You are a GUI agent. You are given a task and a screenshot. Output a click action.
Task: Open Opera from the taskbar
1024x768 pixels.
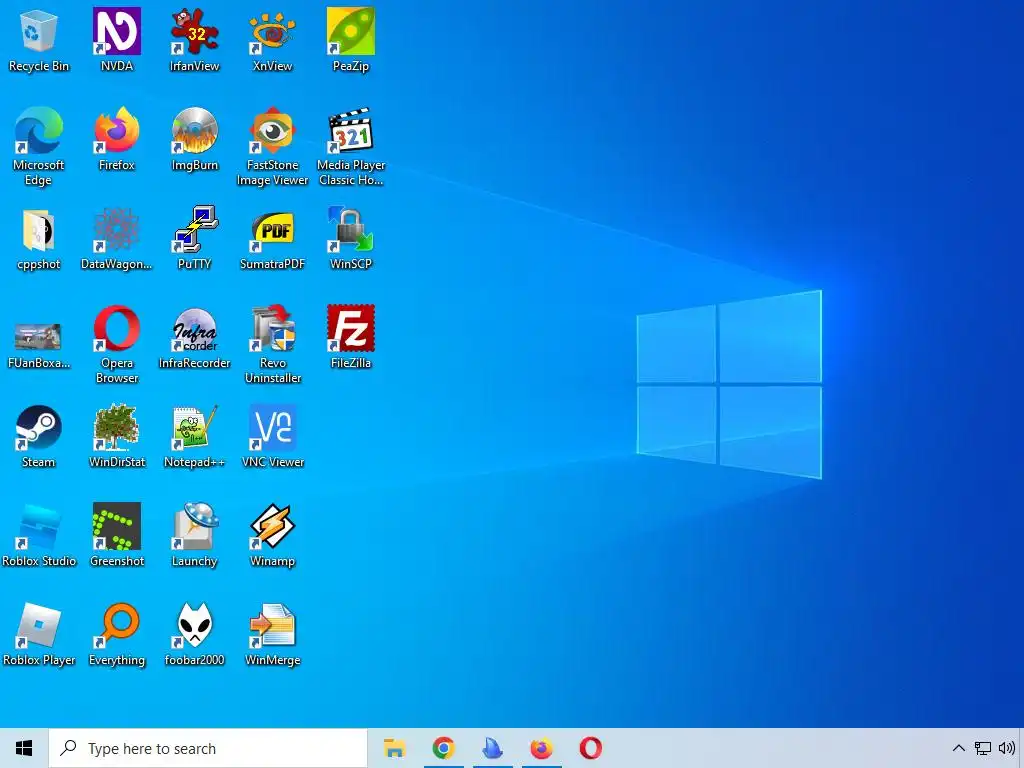click(590, 748)
